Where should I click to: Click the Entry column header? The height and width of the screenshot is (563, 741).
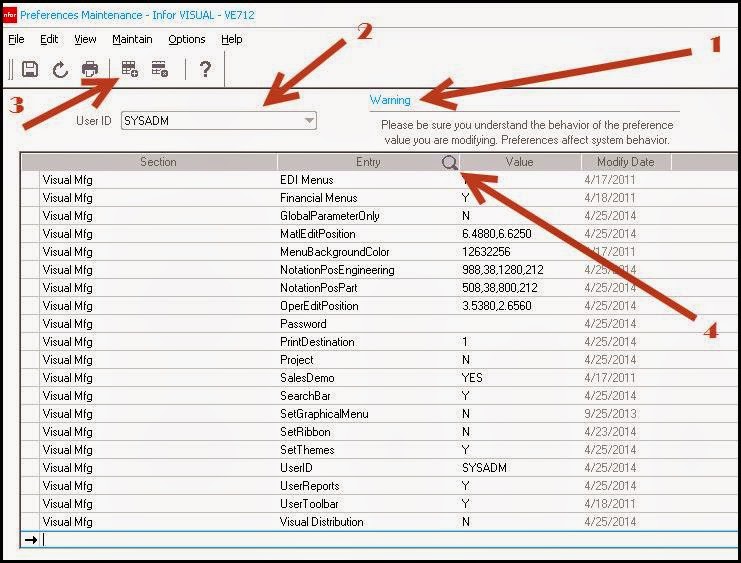368,162
